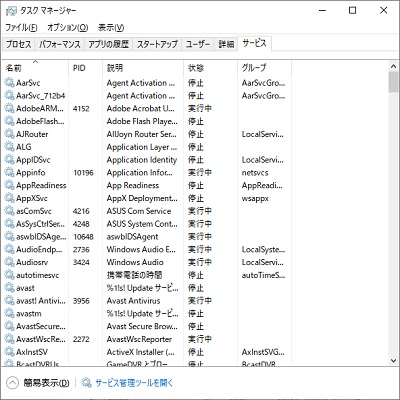Select the wsappx group cell

point(255,198)
